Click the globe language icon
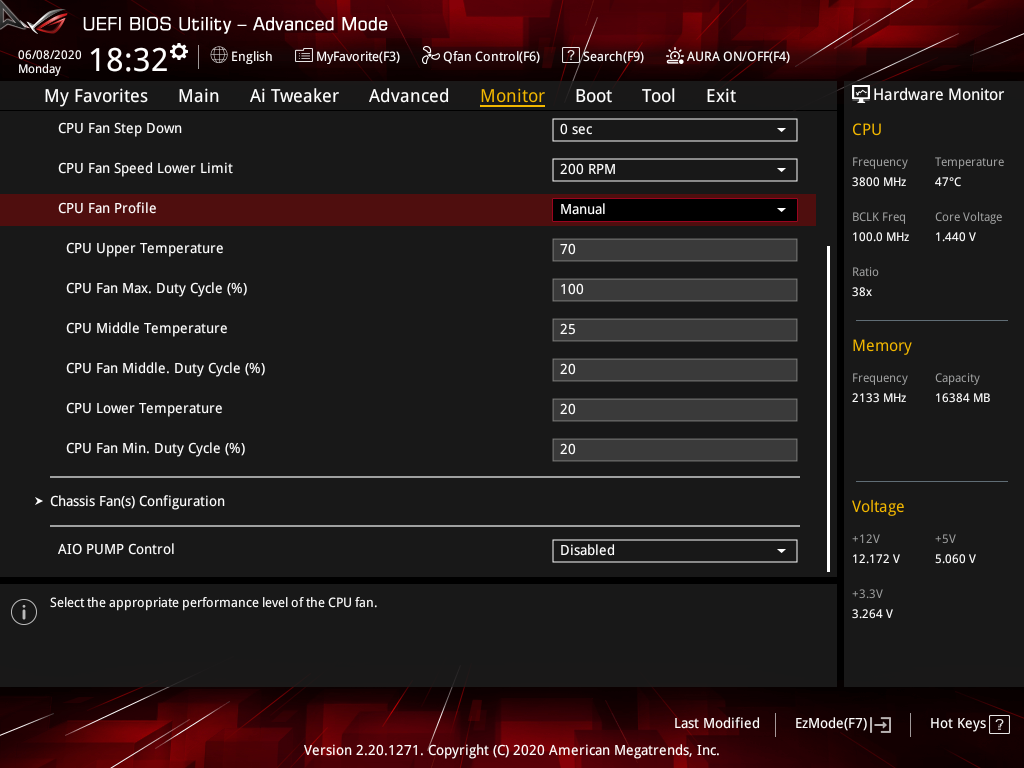 [x=219, y=55]
